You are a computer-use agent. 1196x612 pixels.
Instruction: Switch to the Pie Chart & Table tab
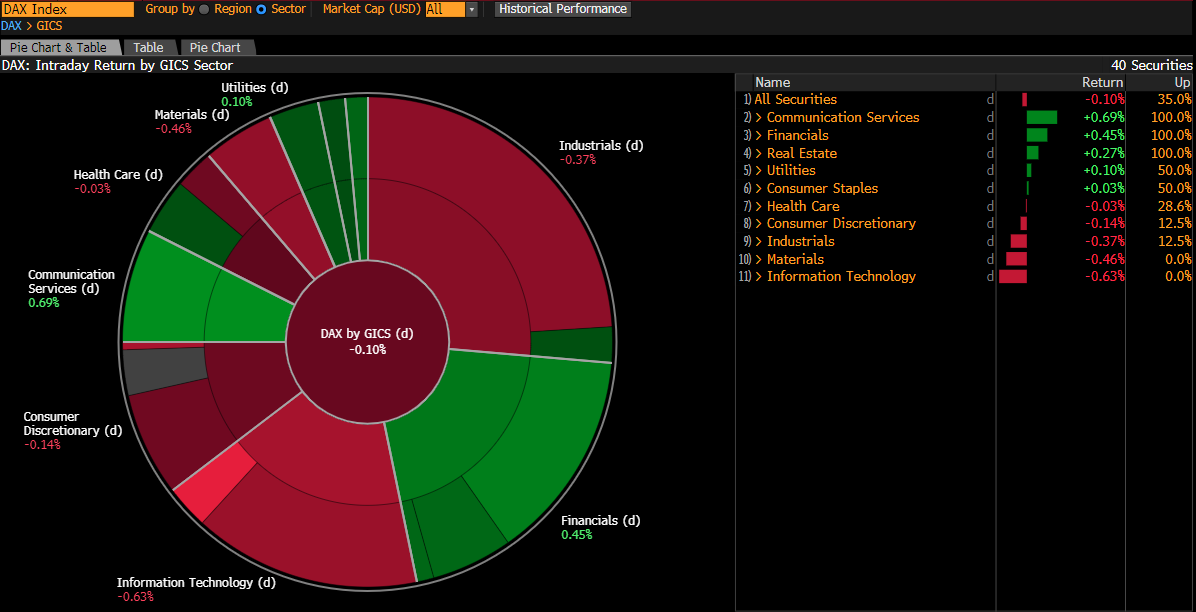coord(59,47)
